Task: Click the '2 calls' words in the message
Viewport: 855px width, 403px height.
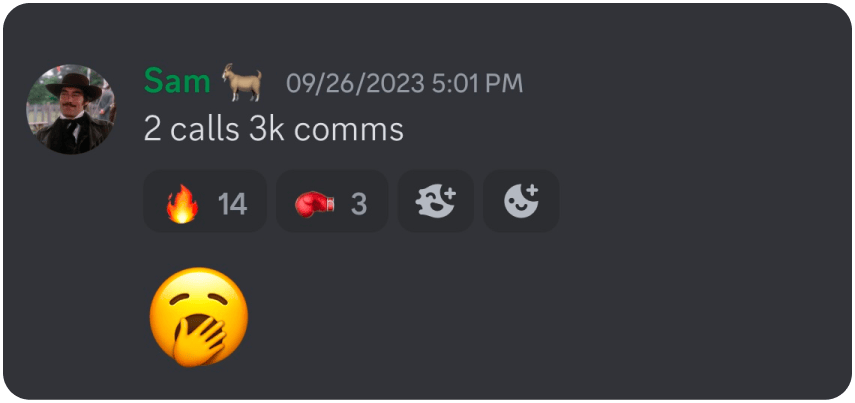Action: 191,130
